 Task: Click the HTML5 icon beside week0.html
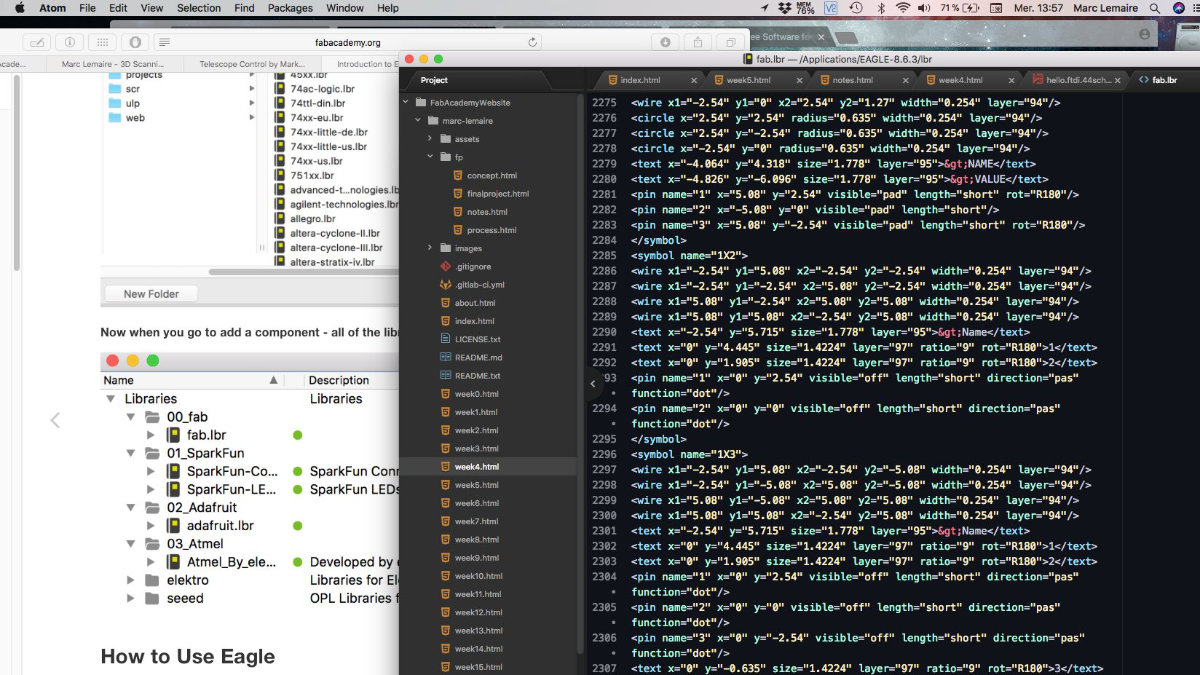coord(446,394)
